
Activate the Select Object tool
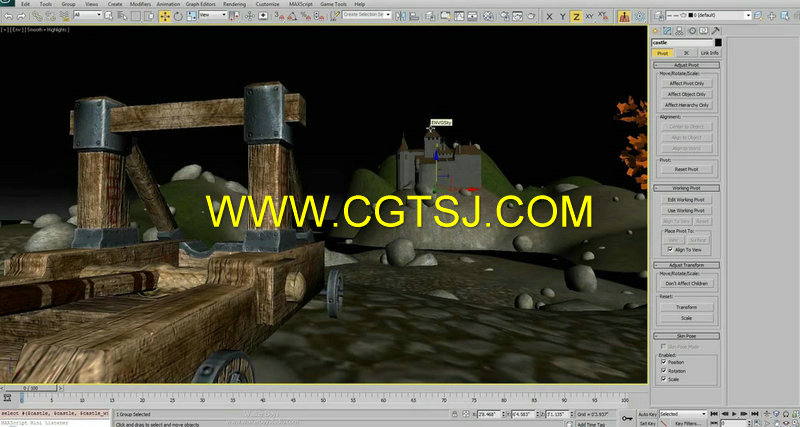[108, 16]
